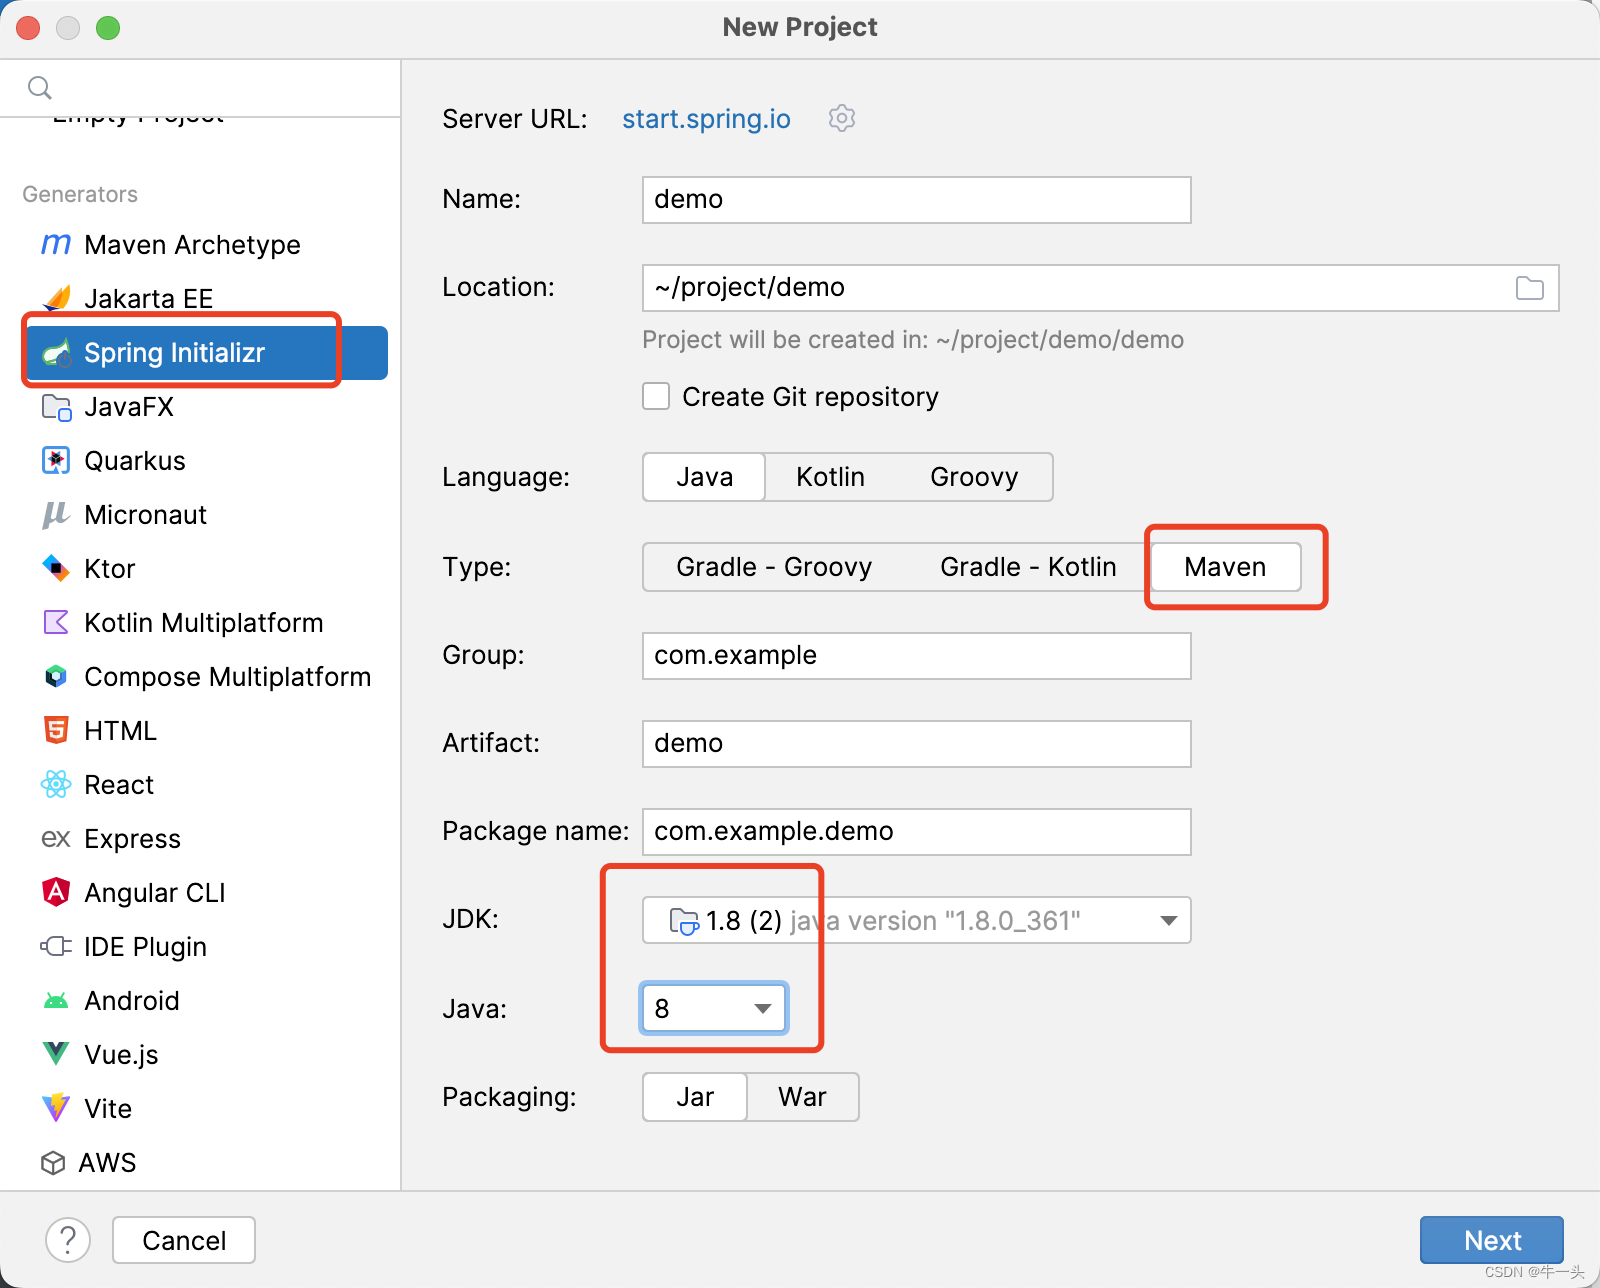Click the JavaFX folder icon

coord(57,407)
